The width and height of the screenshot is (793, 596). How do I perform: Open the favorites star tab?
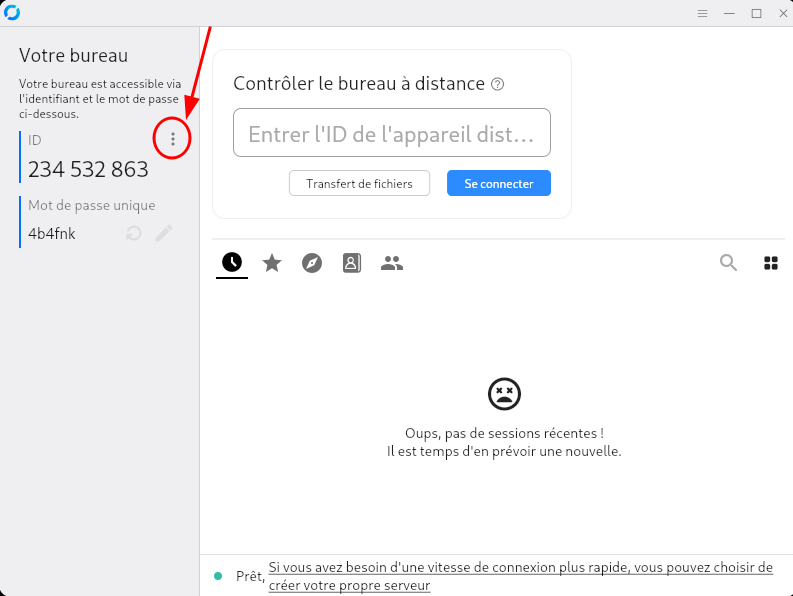tap(272, 263)
